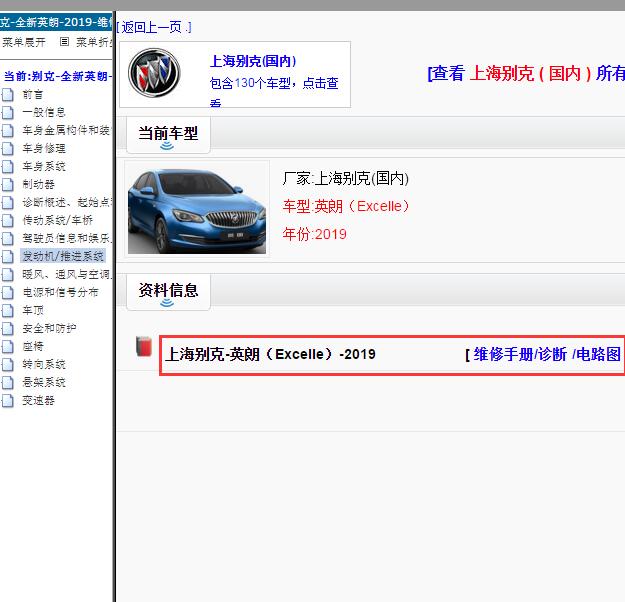The width and height of the screenshot is (625, 602).
Task: Open the 前言 chapter
Action: click(x=33, y=94)
